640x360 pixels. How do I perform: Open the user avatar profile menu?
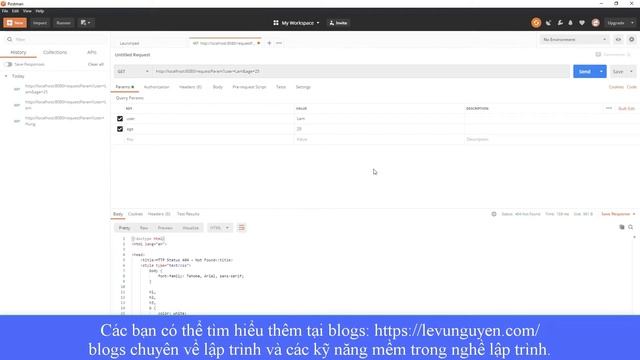pos(596,23)
